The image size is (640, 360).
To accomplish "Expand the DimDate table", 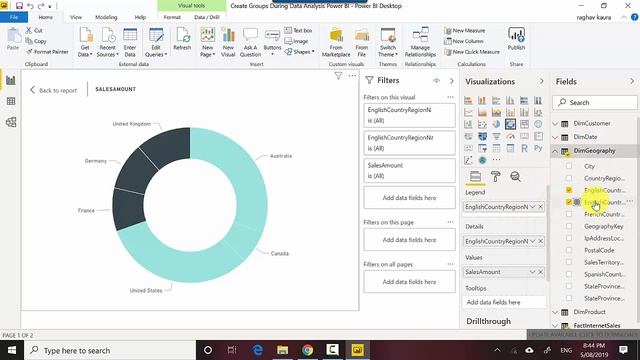I will click(555, 137).
